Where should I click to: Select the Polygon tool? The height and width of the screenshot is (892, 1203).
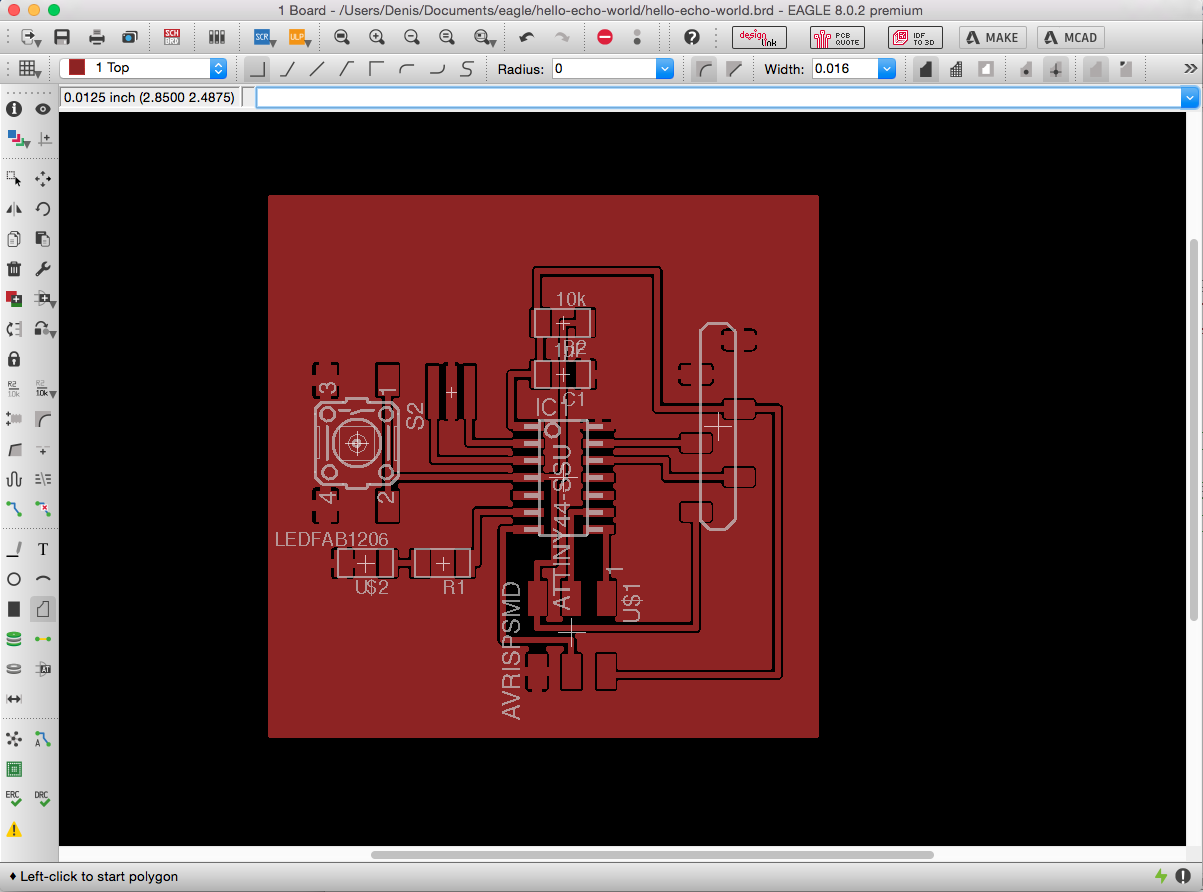pos(43,608)
